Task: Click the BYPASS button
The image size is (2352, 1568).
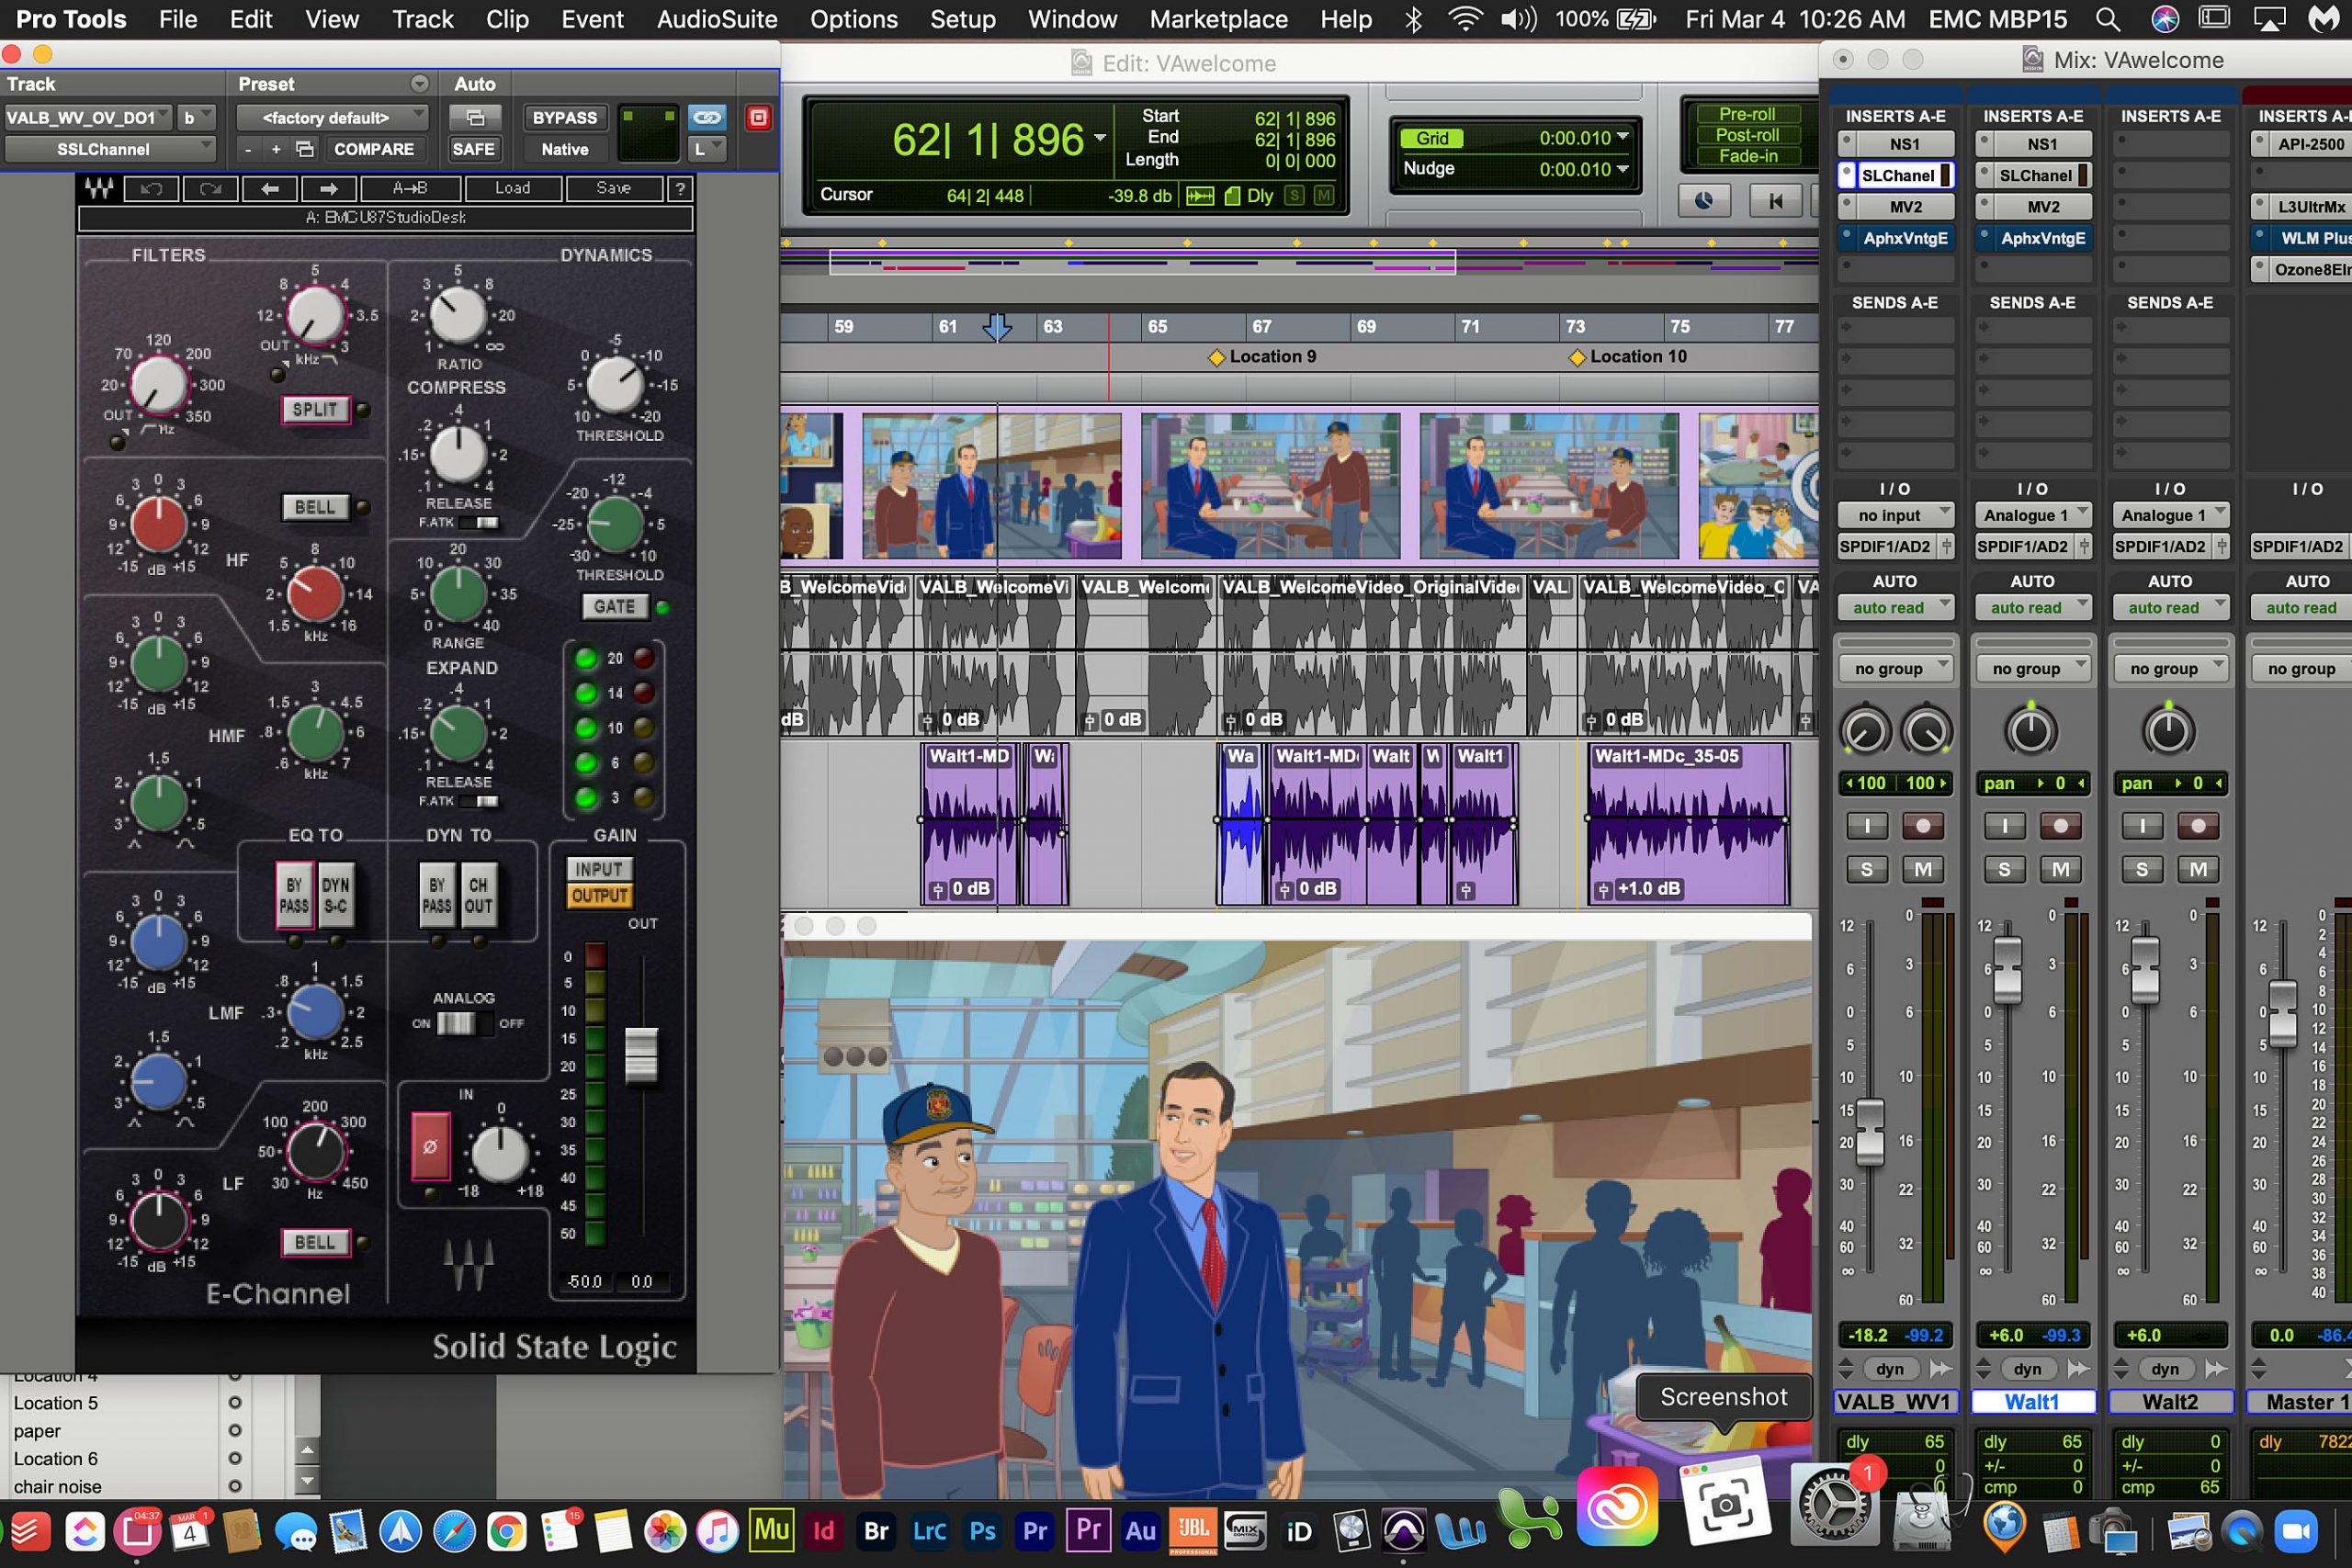Action: pos(564,118)
